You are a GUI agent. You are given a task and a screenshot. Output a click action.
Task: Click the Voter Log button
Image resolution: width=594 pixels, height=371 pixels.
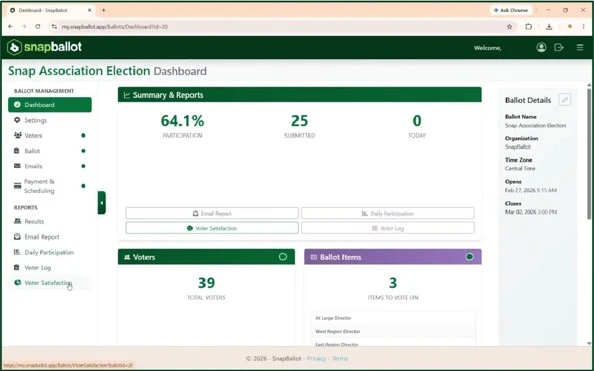(388, 228)
